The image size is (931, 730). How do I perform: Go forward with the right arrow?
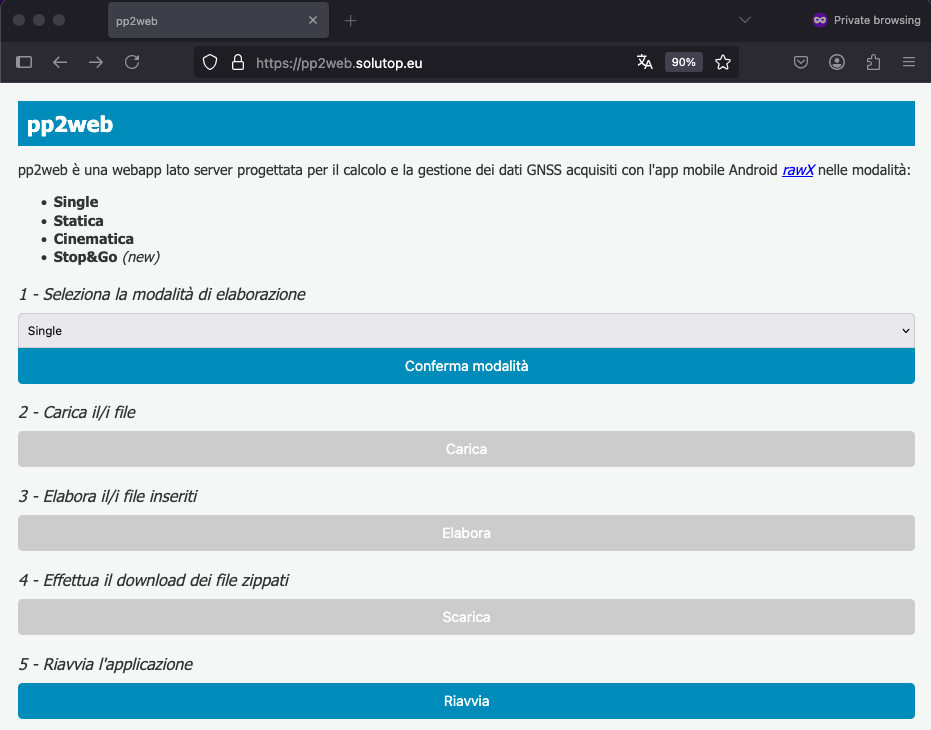pos(96,62)
